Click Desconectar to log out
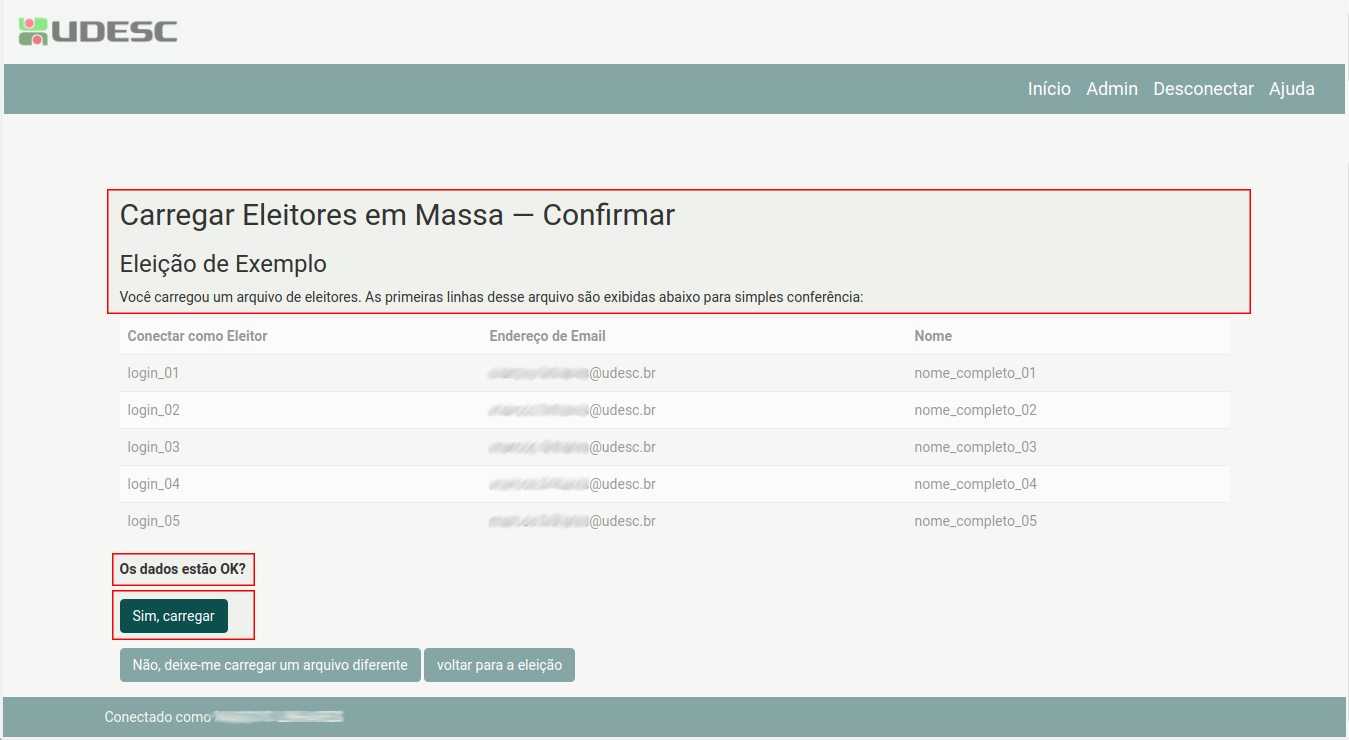Image resolution: width=1349 pixels, height=740 pixels. (x=1203, y=89)
